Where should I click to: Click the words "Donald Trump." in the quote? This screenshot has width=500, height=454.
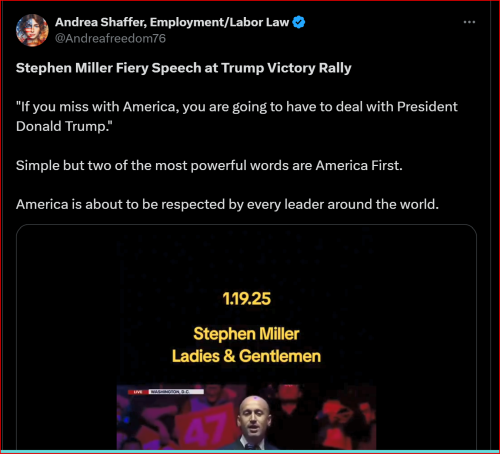pos(64,127)
